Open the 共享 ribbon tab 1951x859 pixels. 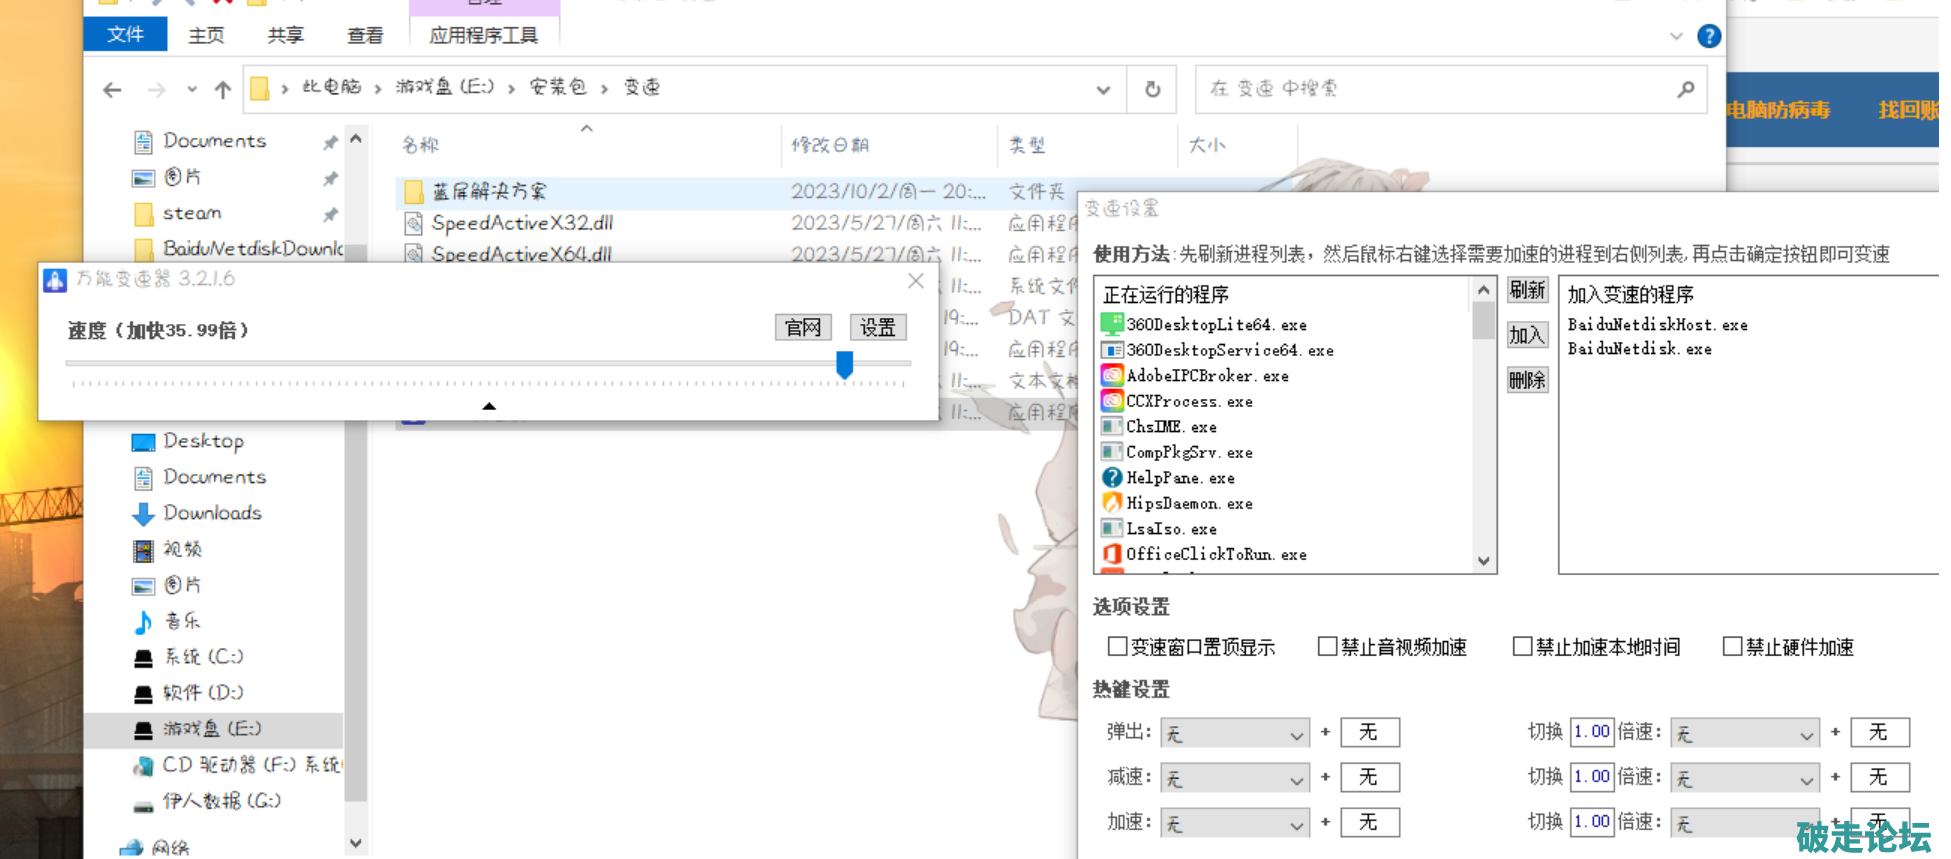pyautogui.click(x=285, y=35)
